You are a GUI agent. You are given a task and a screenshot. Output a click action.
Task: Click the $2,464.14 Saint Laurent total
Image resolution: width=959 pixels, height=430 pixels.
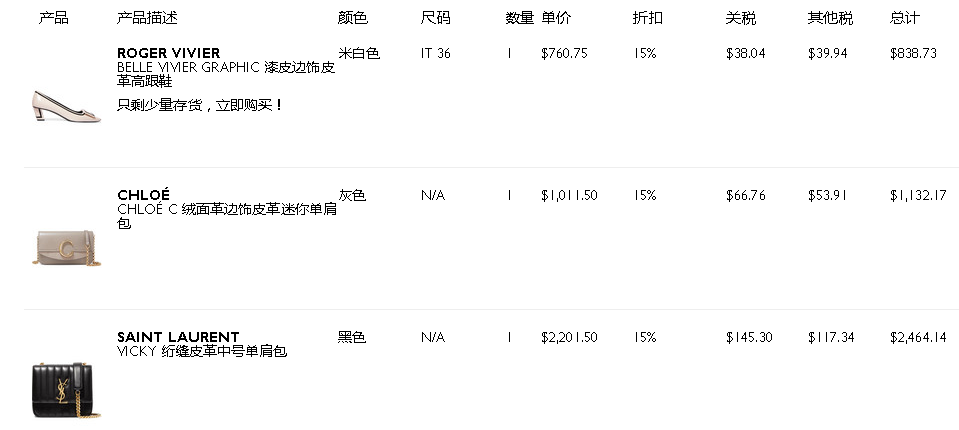(x=918, y=337)
